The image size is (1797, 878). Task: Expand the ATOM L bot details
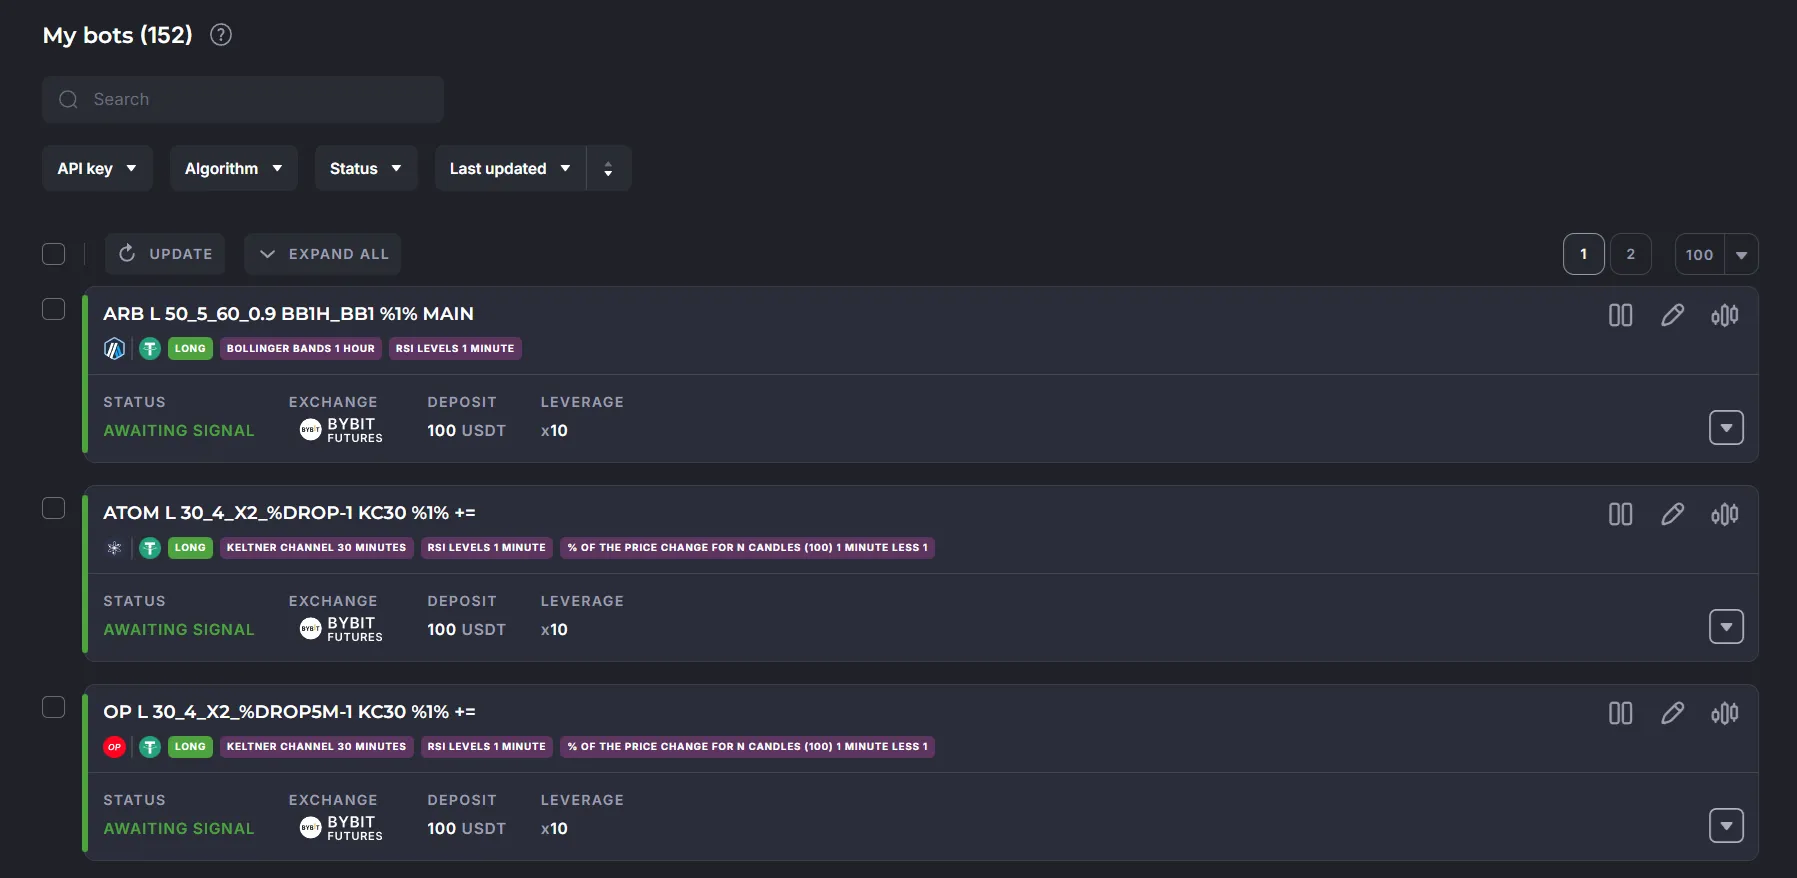pyautogui.click(x=1726, y=627)
